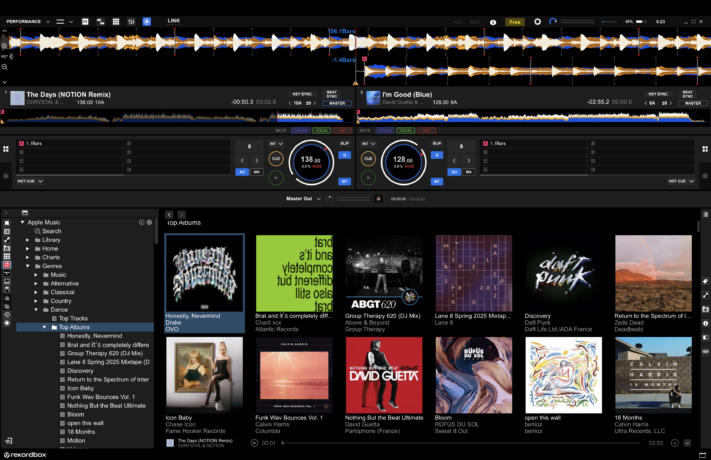The height and width of the screenshot is (460, 711).
Task: Open the David Guetta Nothing But the Beat album
Action: pos(384,375)
